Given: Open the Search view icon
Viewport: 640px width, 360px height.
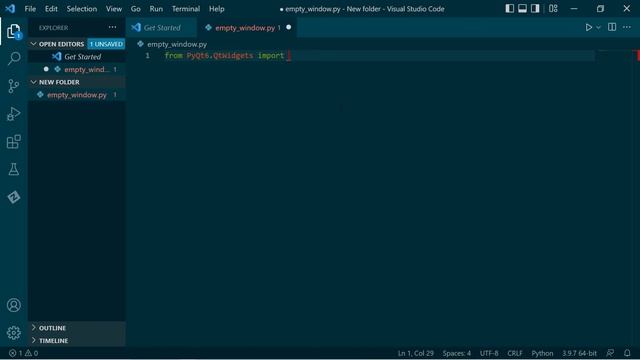Looking at the screenshot, I should click(x=14, y=58).
